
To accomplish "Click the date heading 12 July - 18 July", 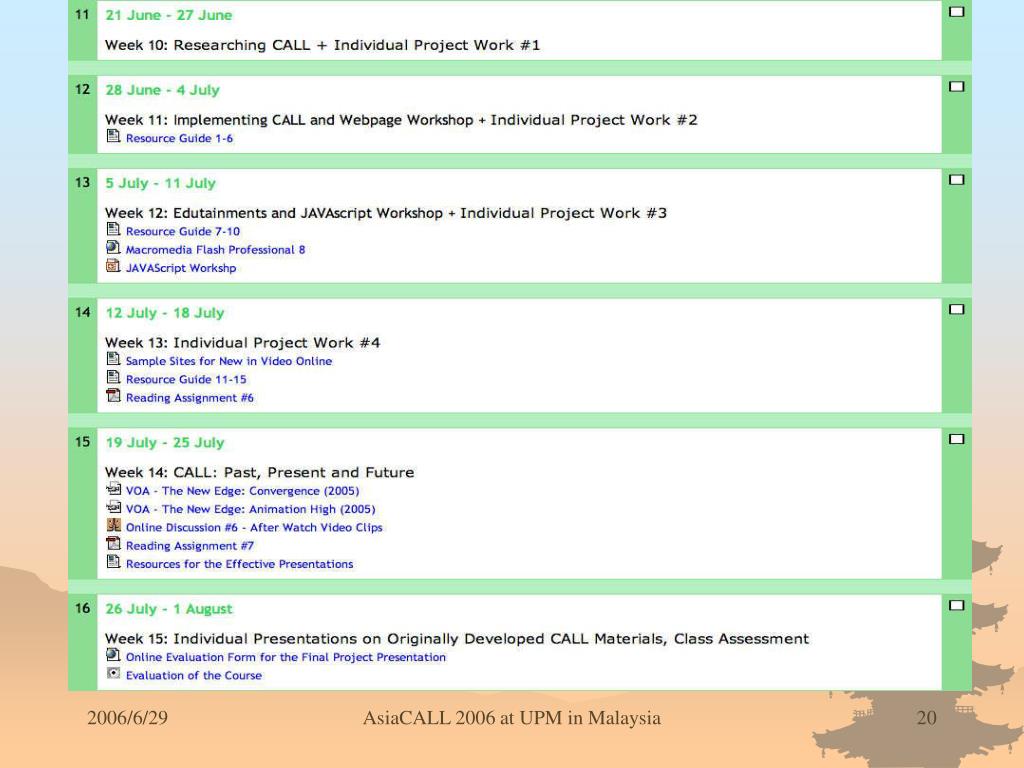I will pos(165,313).
